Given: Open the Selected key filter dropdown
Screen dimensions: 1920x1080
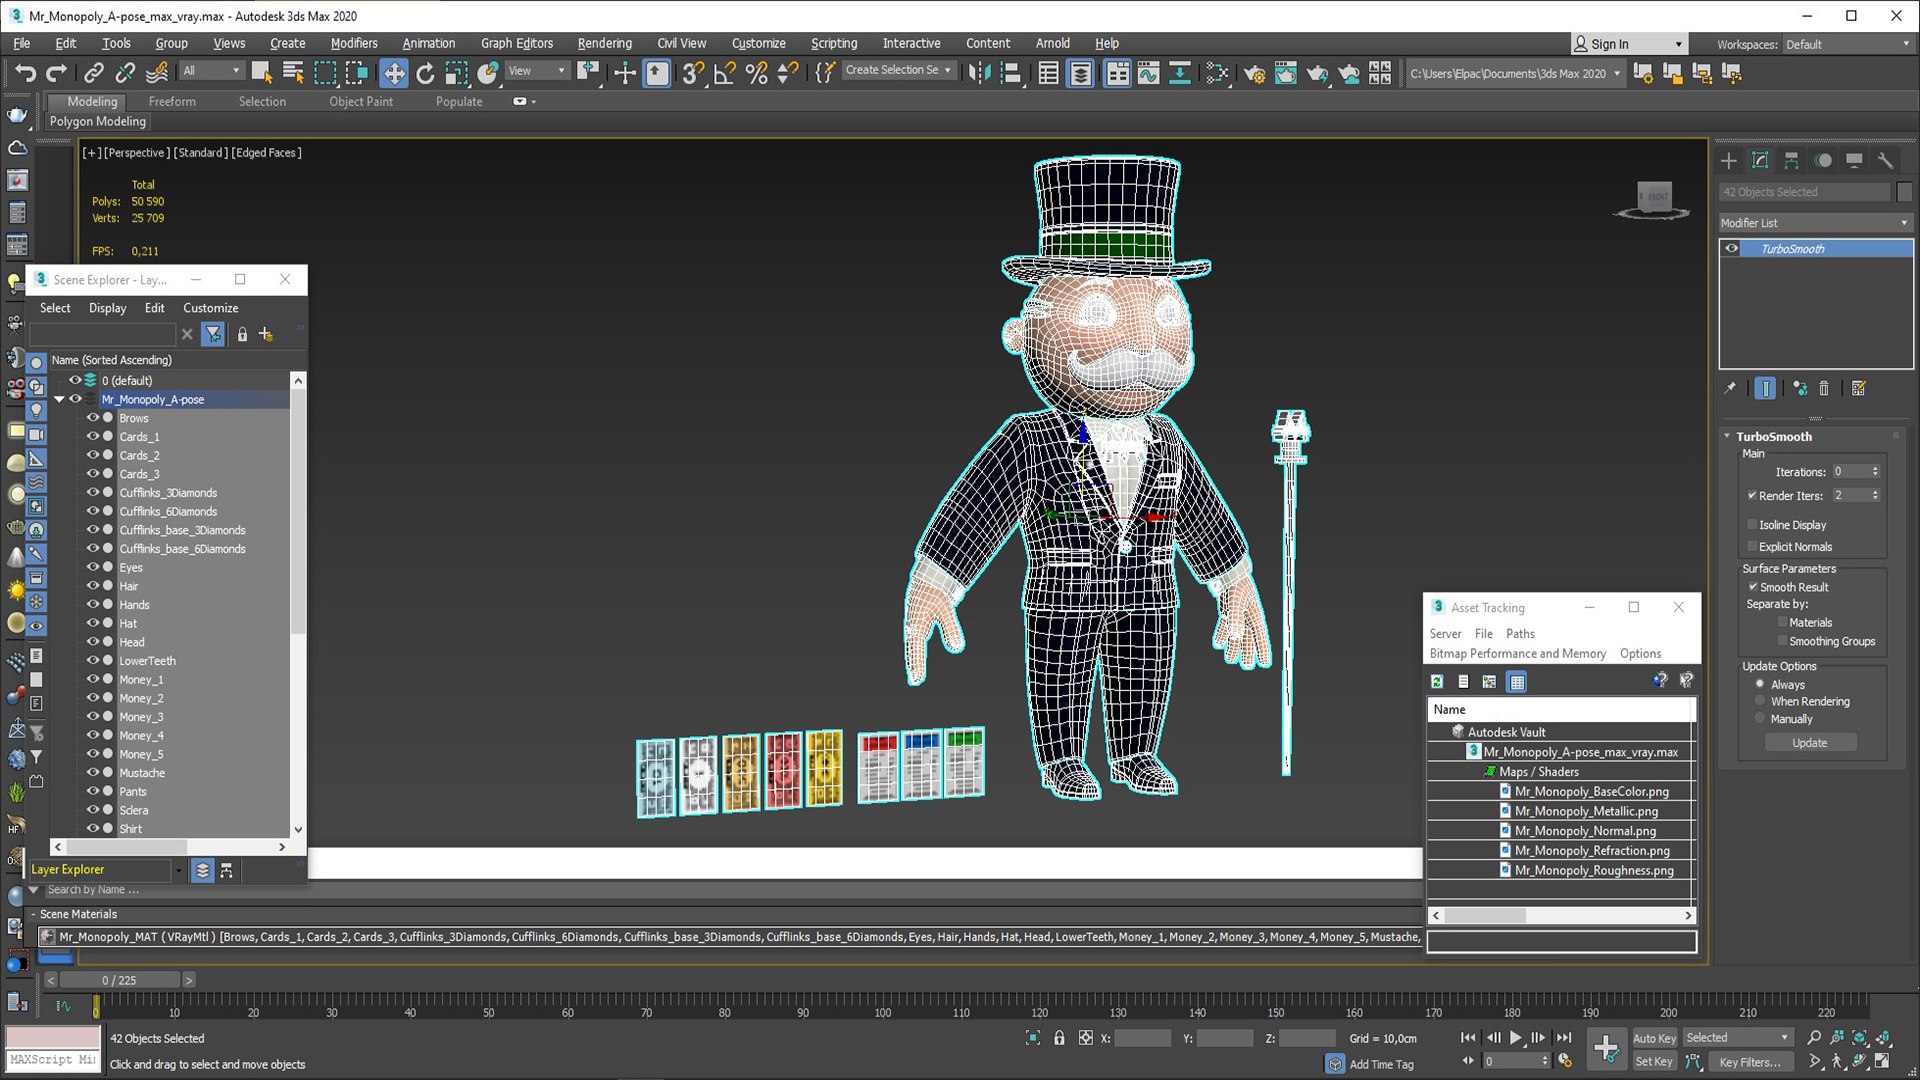Looking at the screenshot, I should click(x=1737, y=1038).
